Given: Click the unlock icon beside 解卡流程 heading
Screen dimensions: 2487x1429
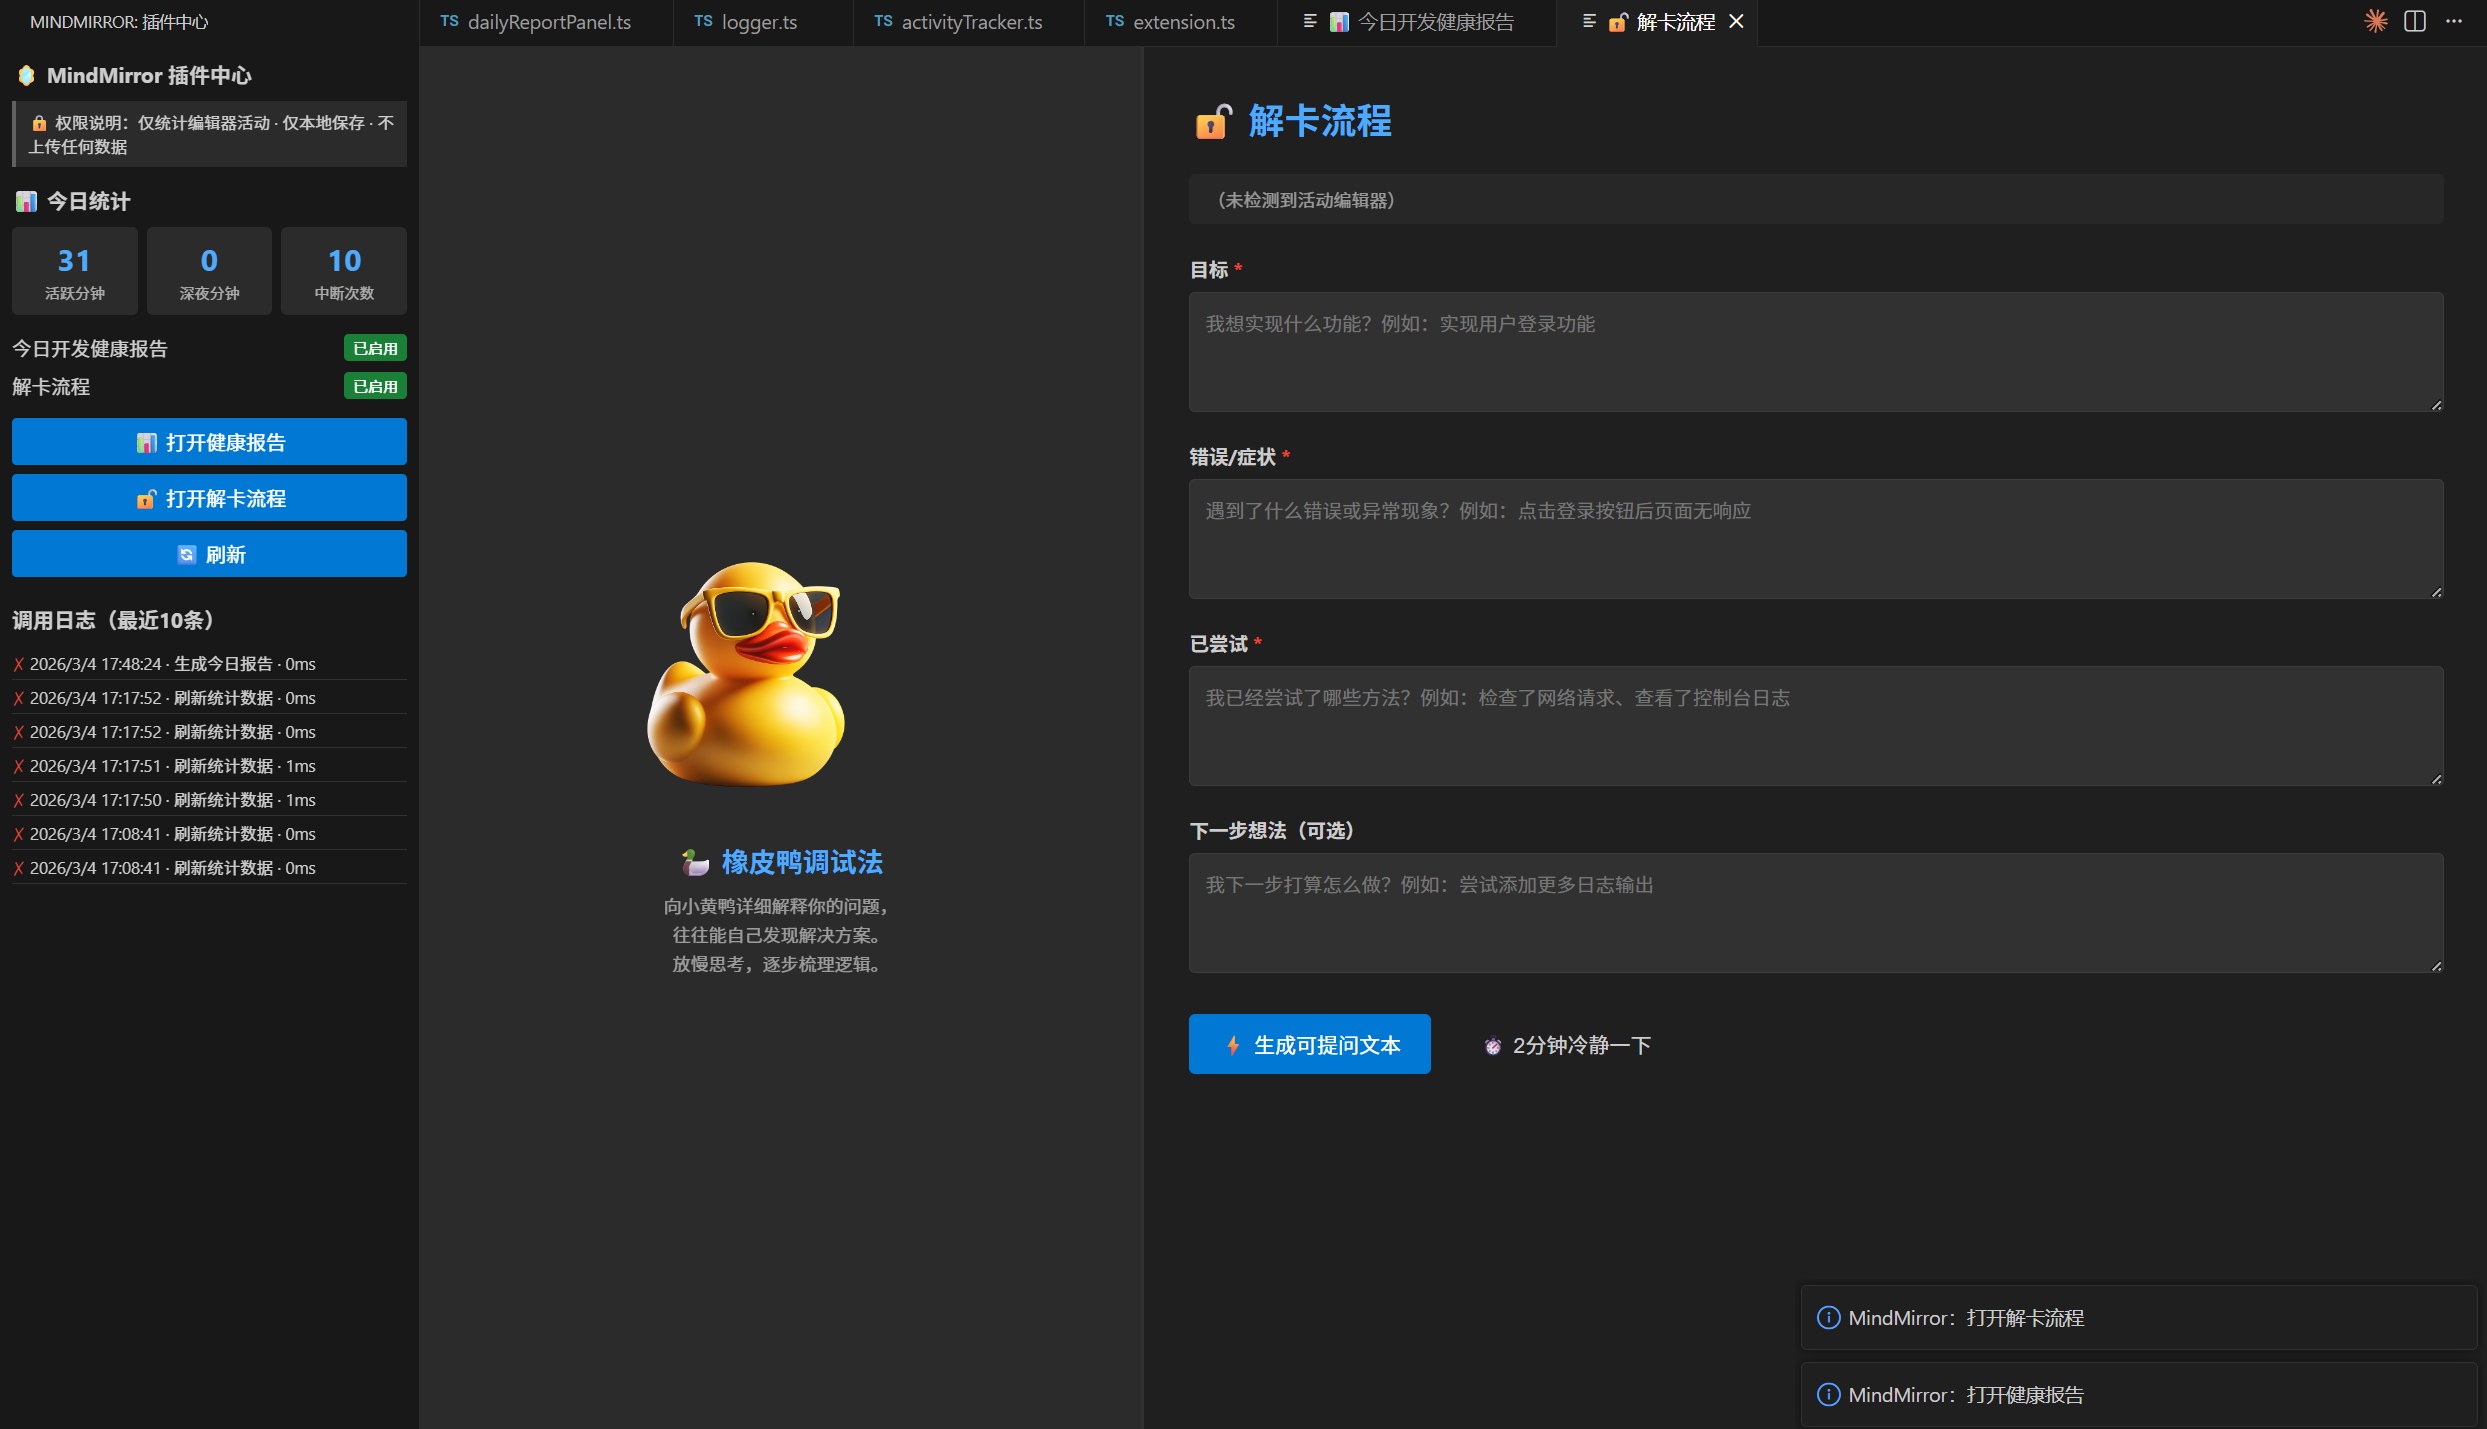Looking at the screenshot, I should pyautogui.click(x=1213, y=122).
